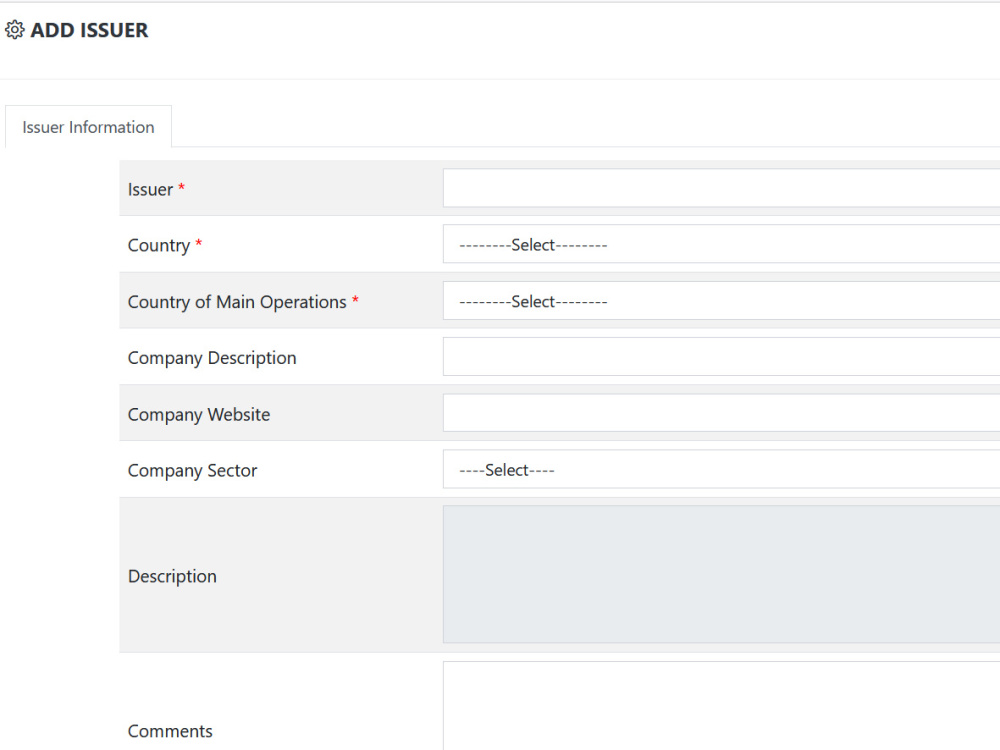
Task: Click the 'Country' field label
Action: point(159,246)
